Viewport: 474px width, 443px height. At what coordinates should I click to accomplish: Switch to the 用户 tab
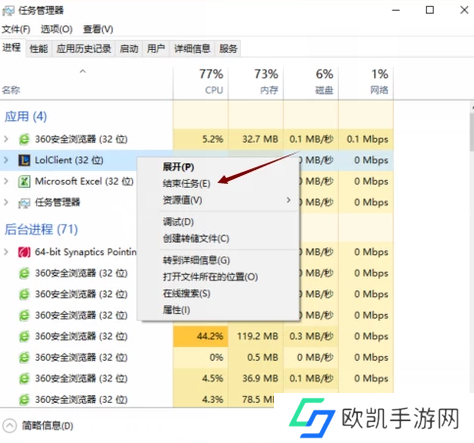click(156, 49)
